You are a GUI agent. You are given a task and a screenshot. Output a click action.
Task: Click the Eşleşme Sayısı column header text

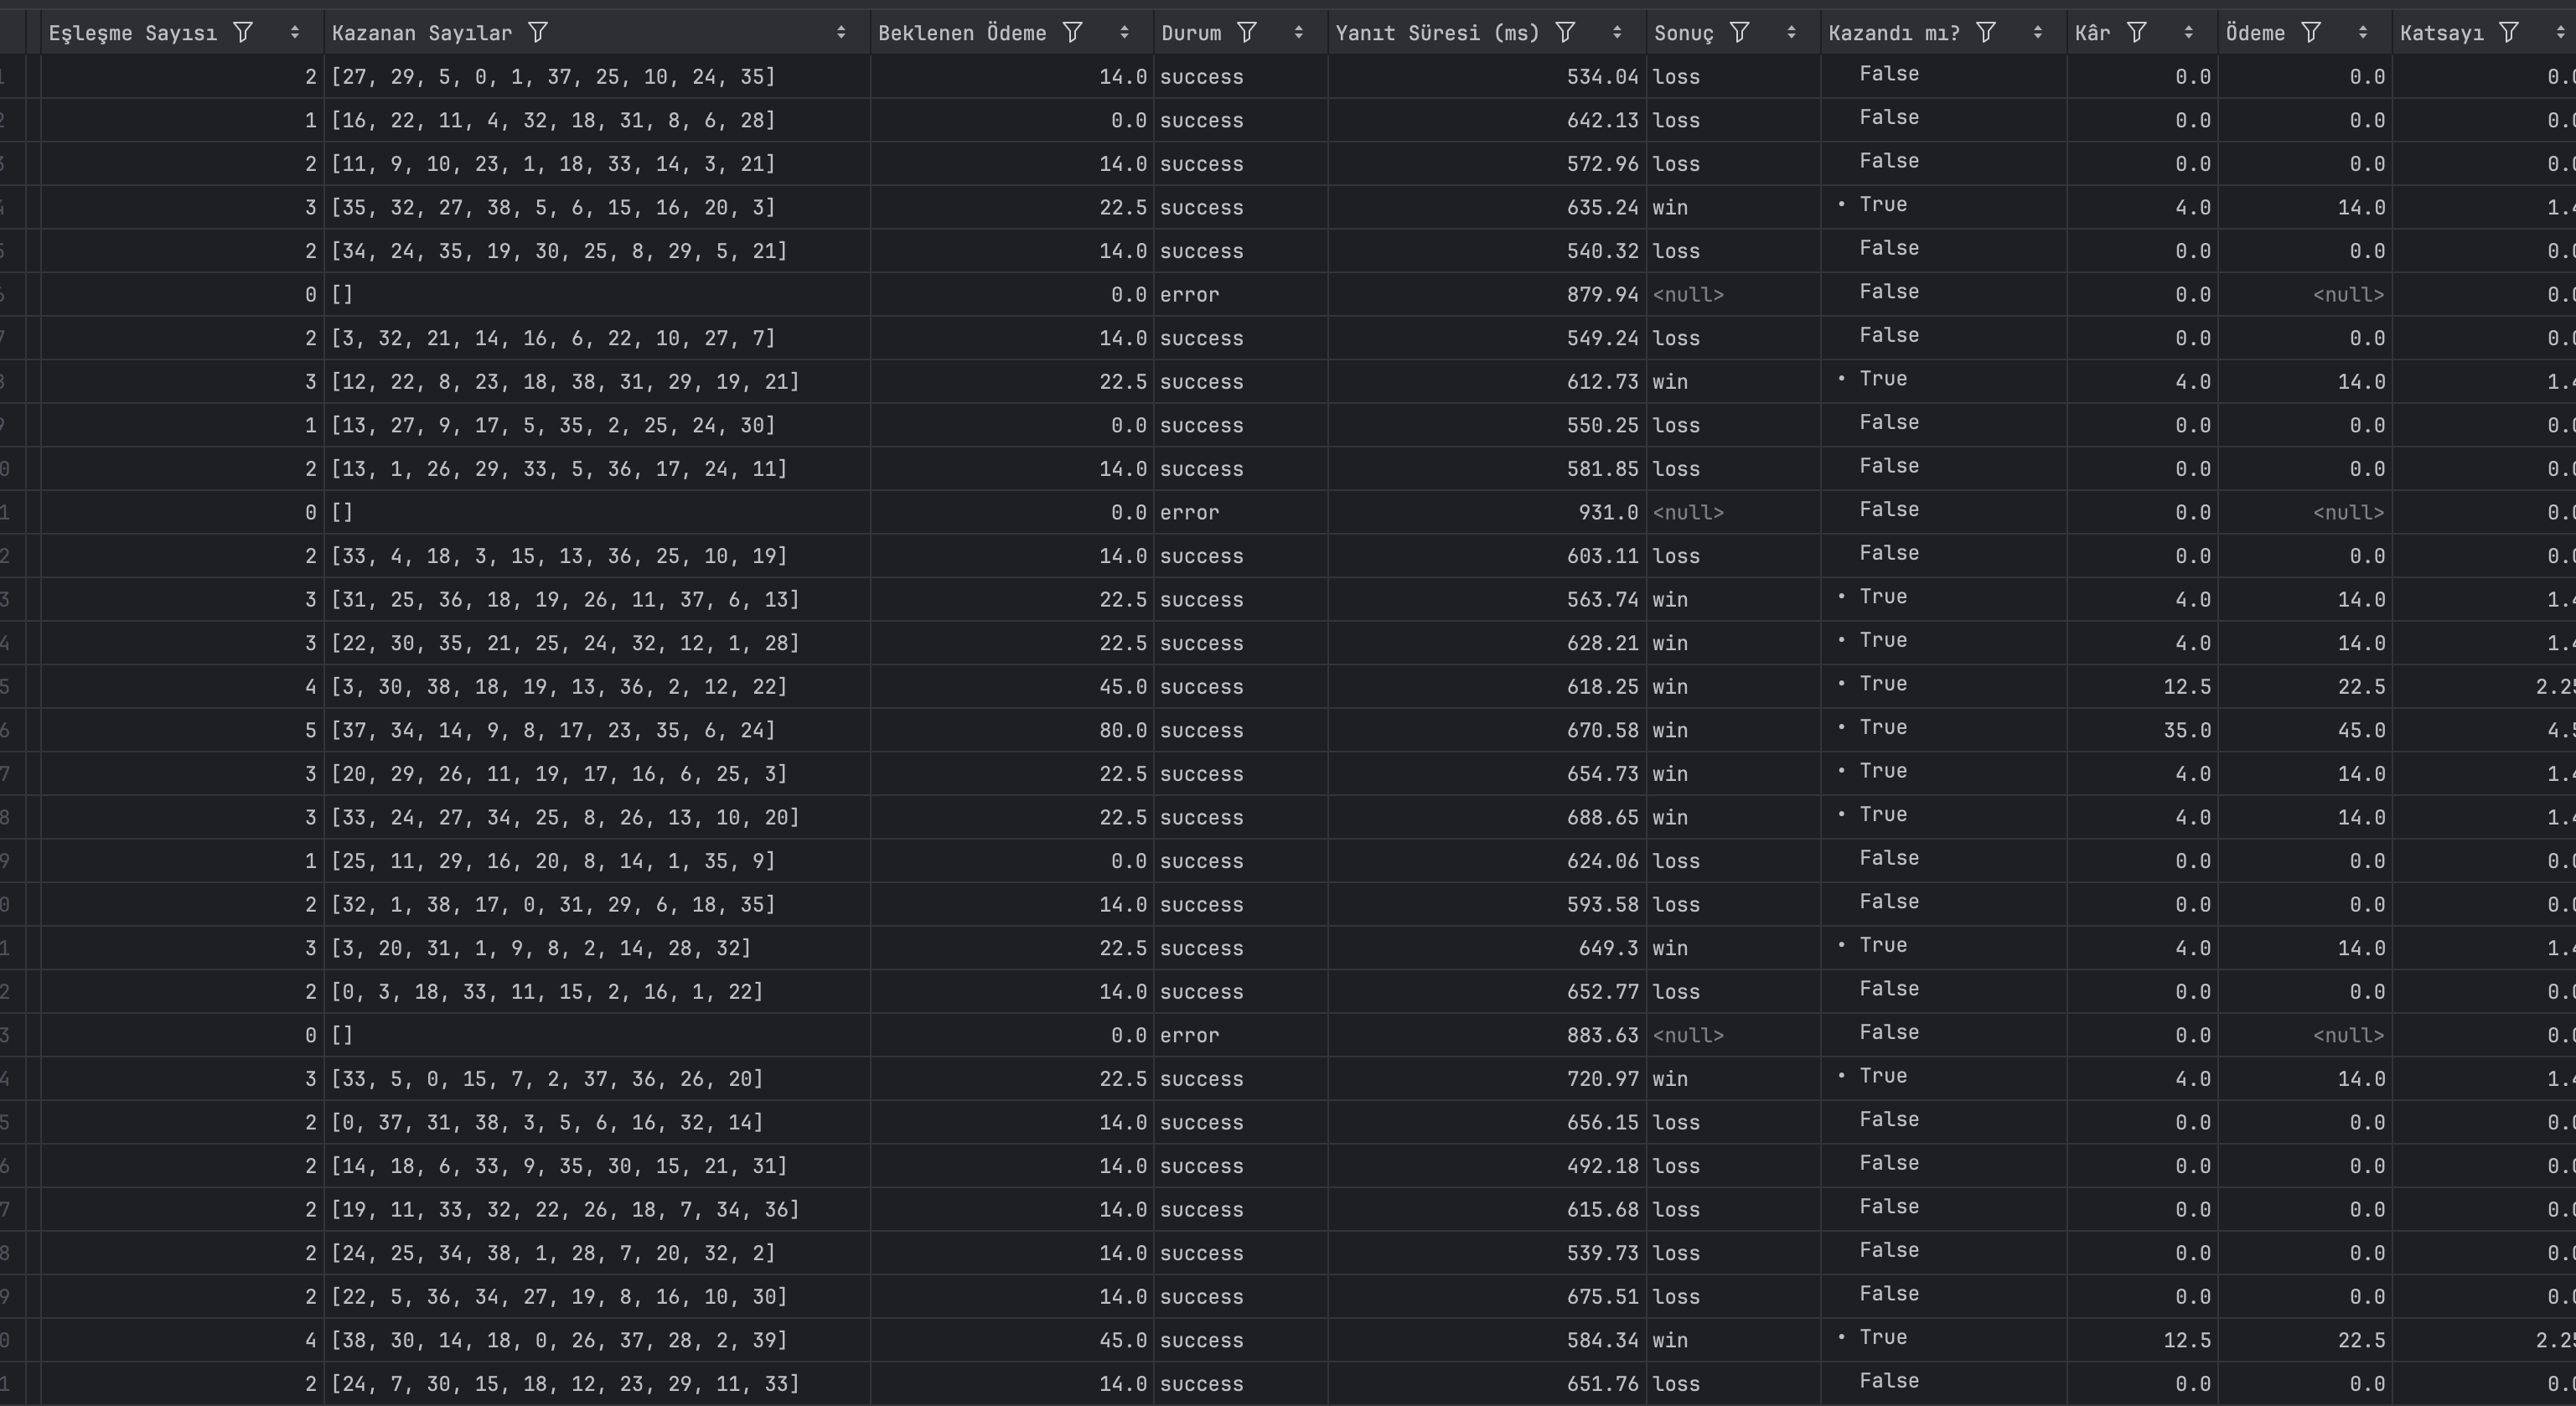click(132, 33)
